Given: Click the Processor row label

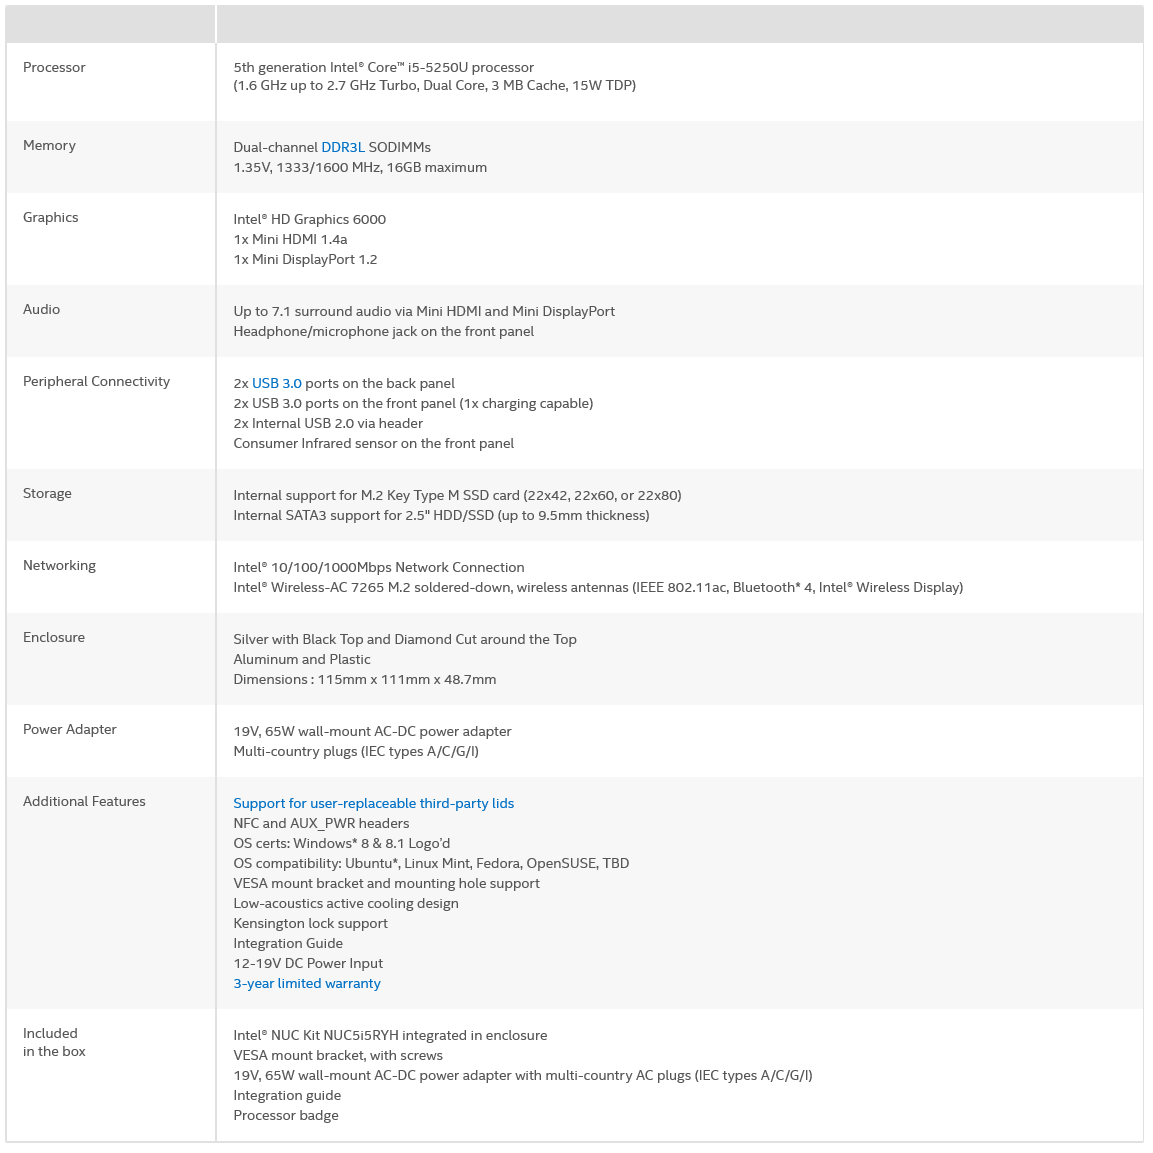Looking at the screenshot, I should pos(54,67).
